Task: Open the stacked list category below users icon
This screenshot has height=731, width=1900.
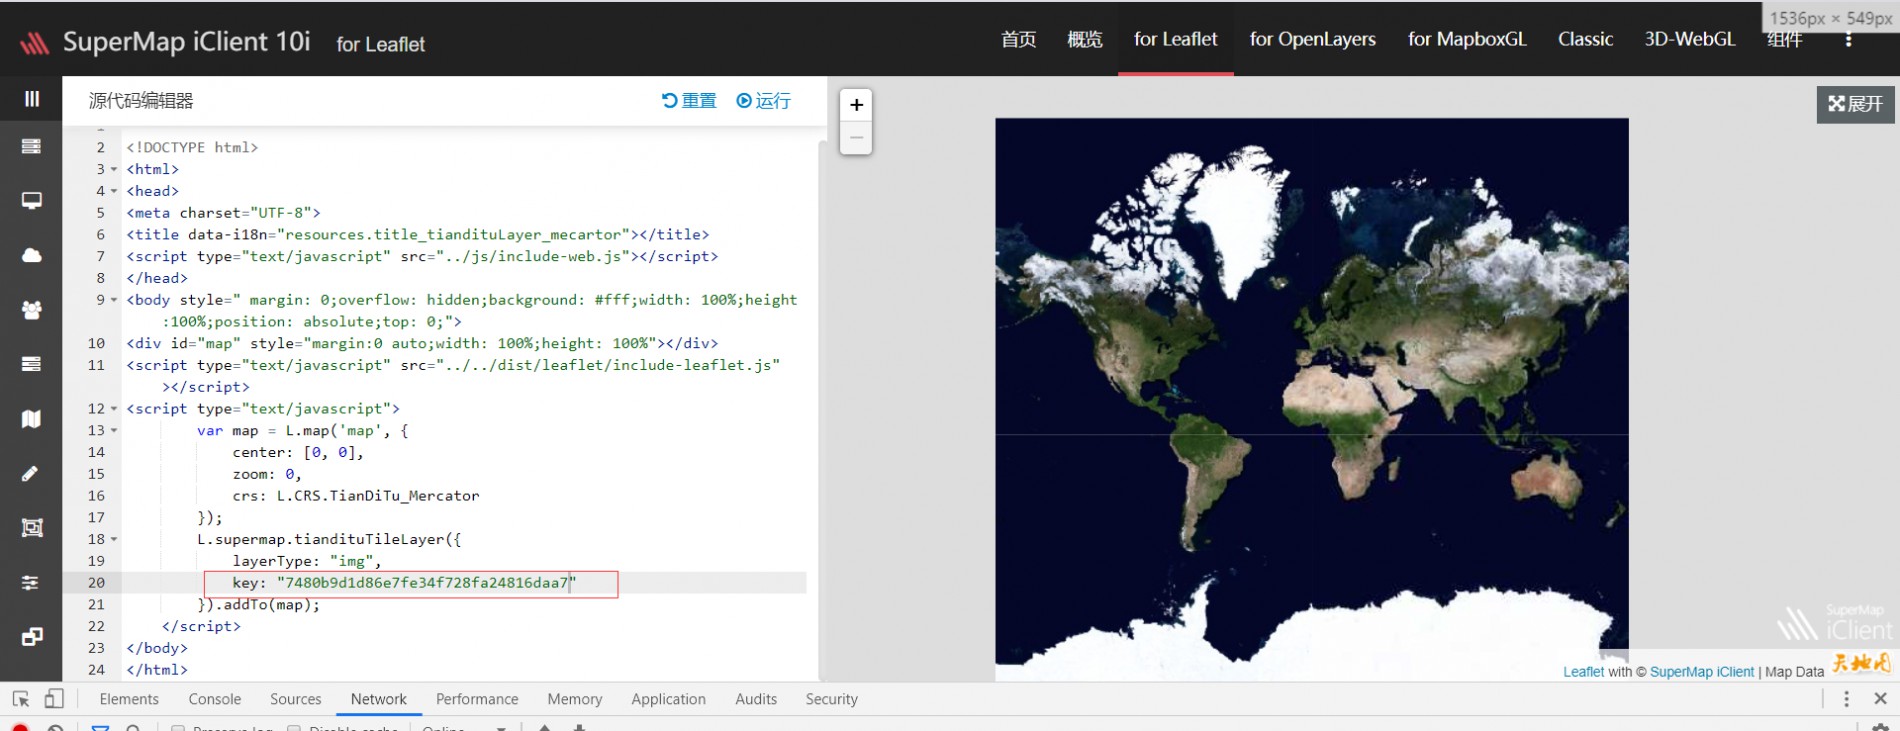Action: tap(32, 364)
